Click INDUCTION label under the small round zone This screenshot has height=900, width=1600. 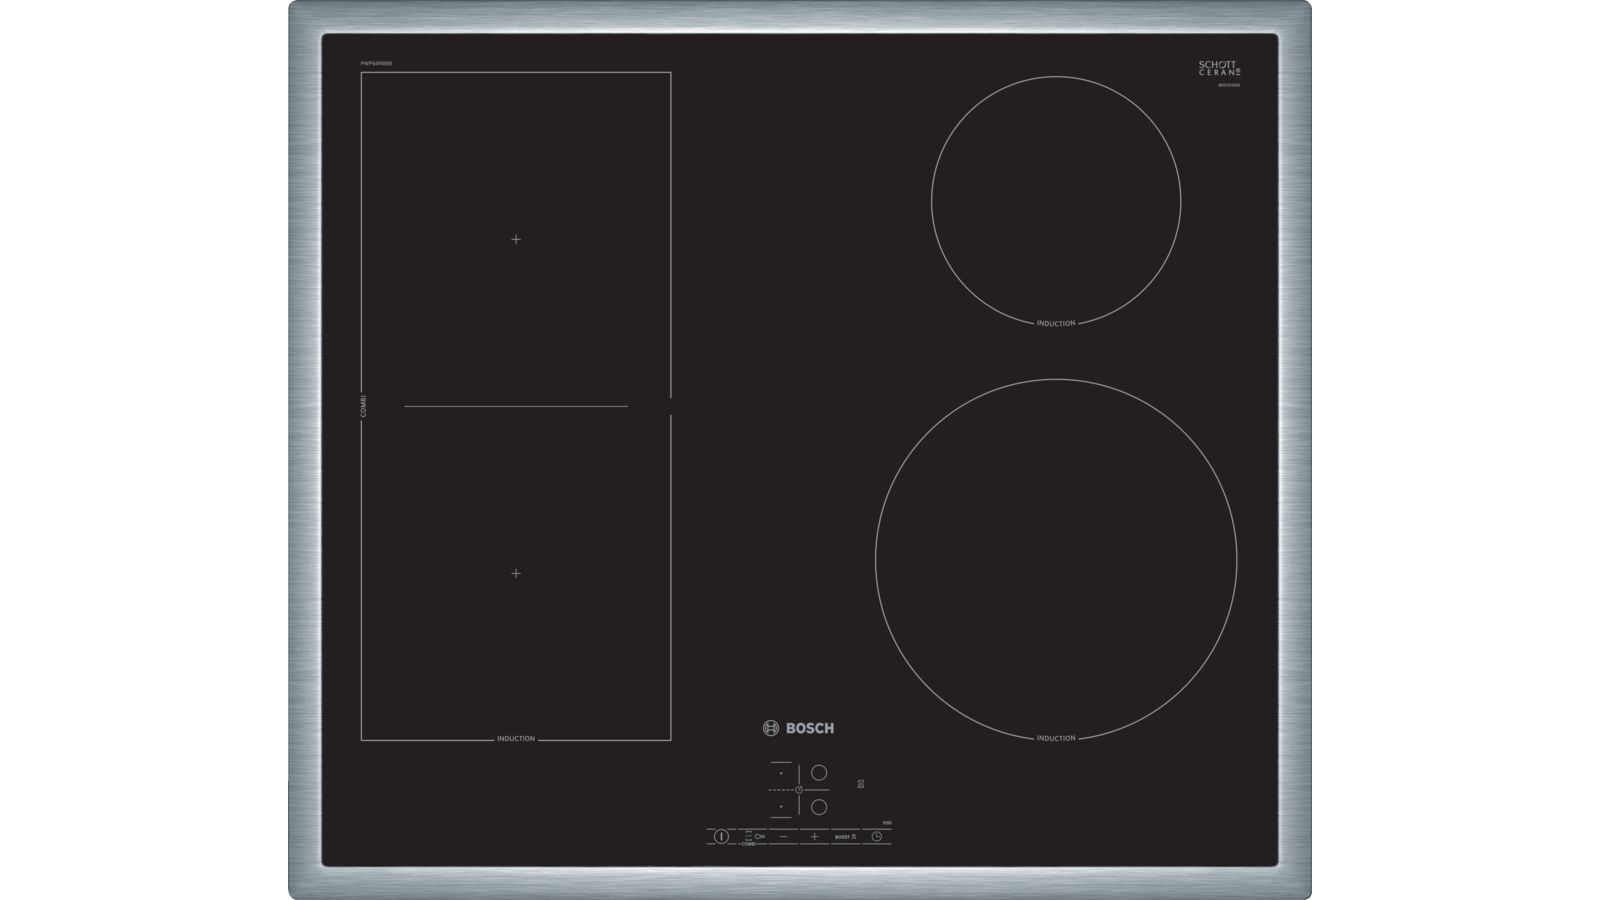1056,324
